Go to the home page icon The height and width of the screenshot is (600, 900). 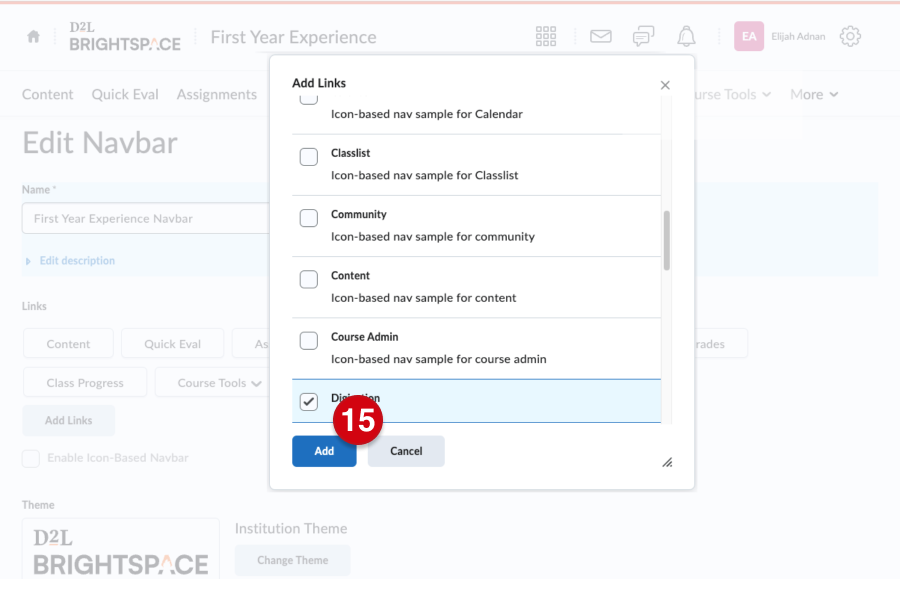(x=33, y=37)
